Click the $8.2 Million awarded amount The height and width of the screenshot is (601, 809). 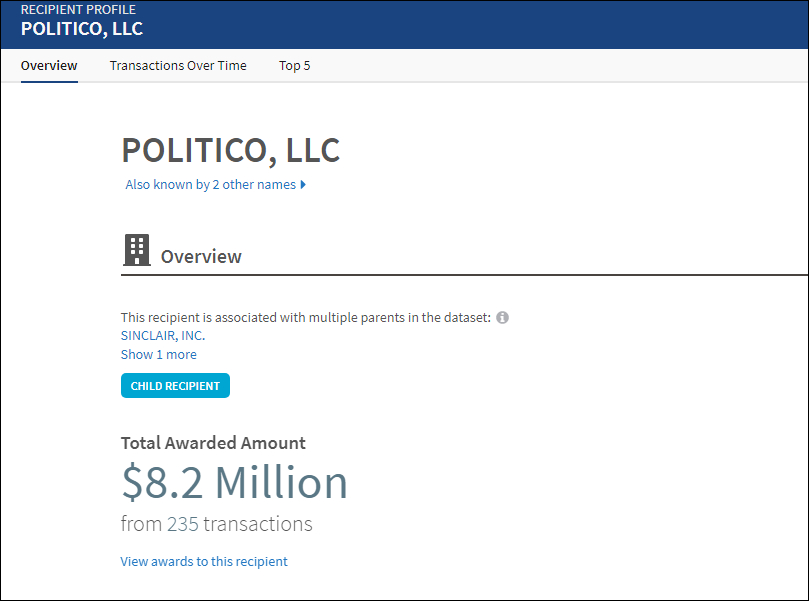(235, 483)
